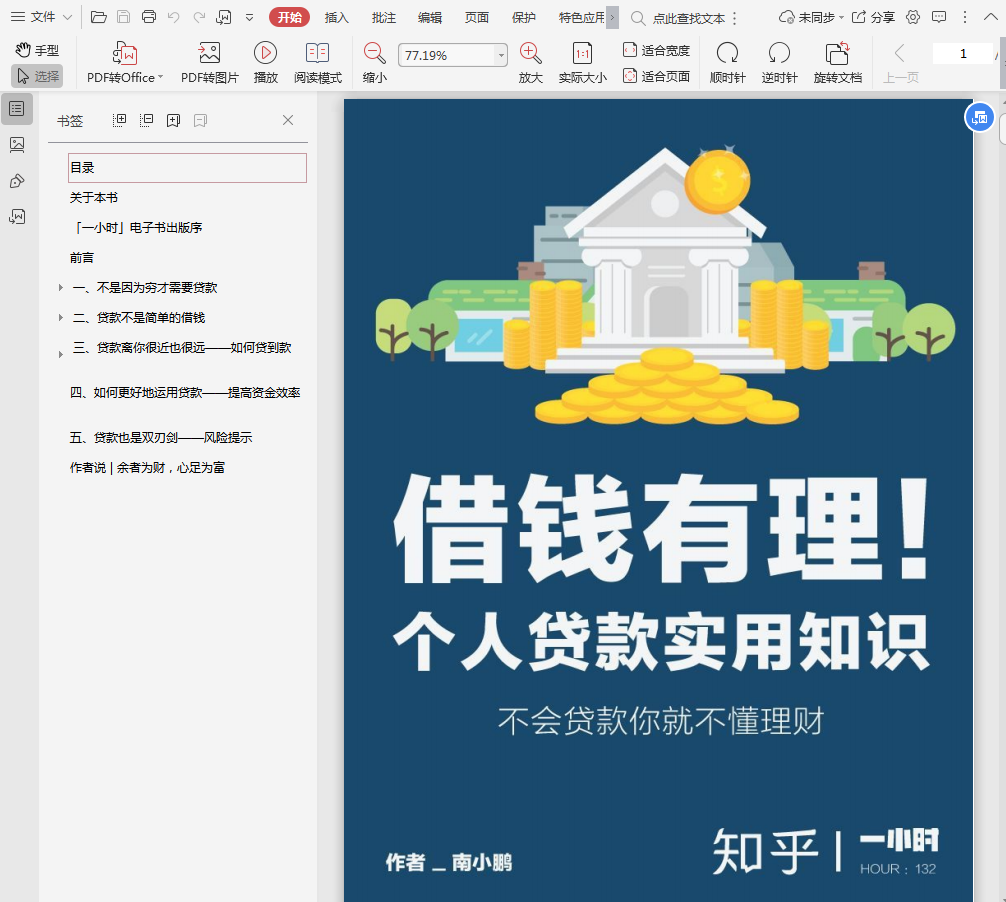Click the PDF转图片 tool
1006x902 pixels.
pos(210,62)
